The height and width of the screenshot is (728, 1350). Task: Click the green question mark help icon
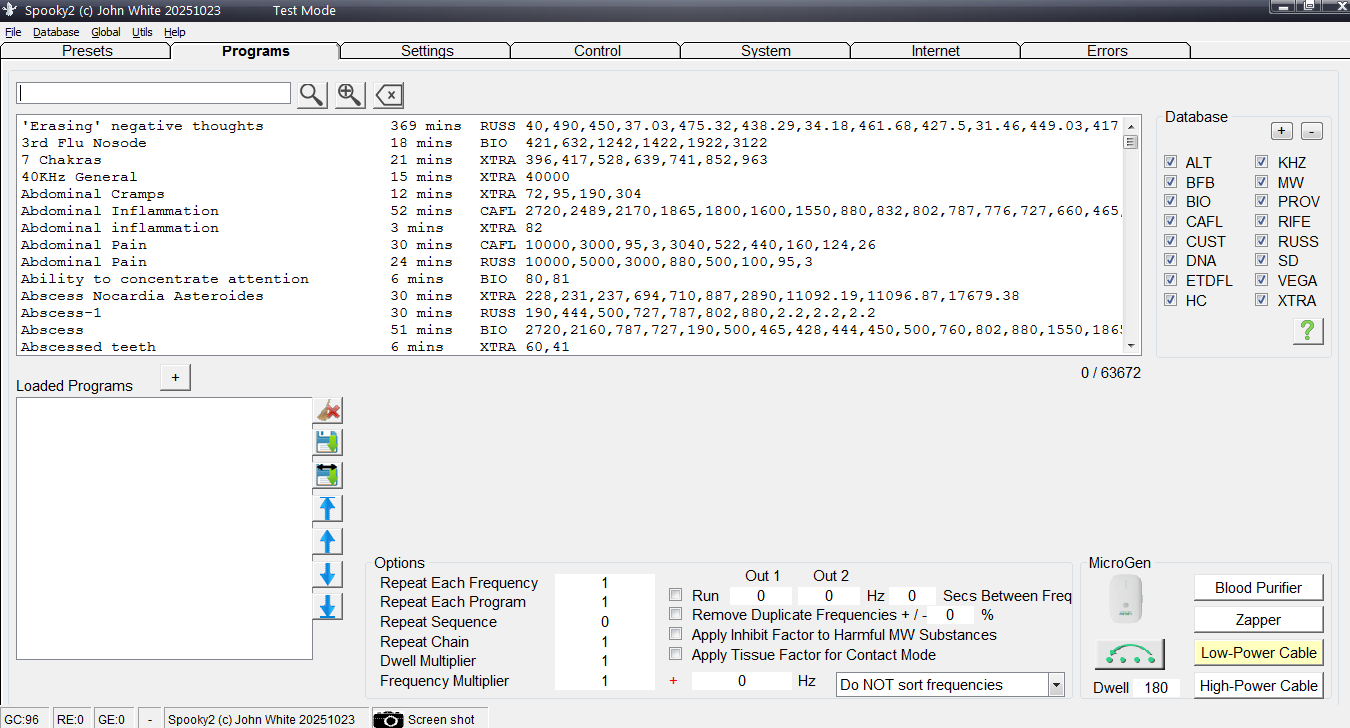click(1307, 331)
